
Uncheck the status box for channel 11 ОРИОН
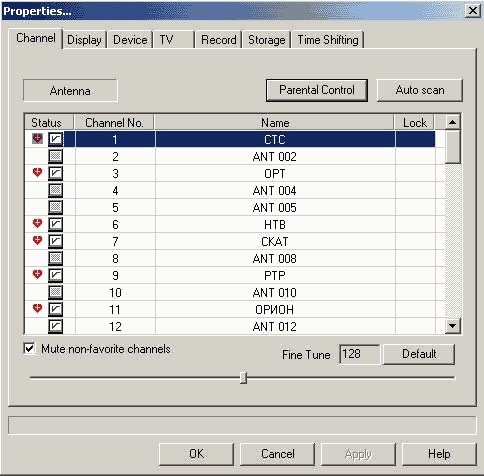click(55, 309)
